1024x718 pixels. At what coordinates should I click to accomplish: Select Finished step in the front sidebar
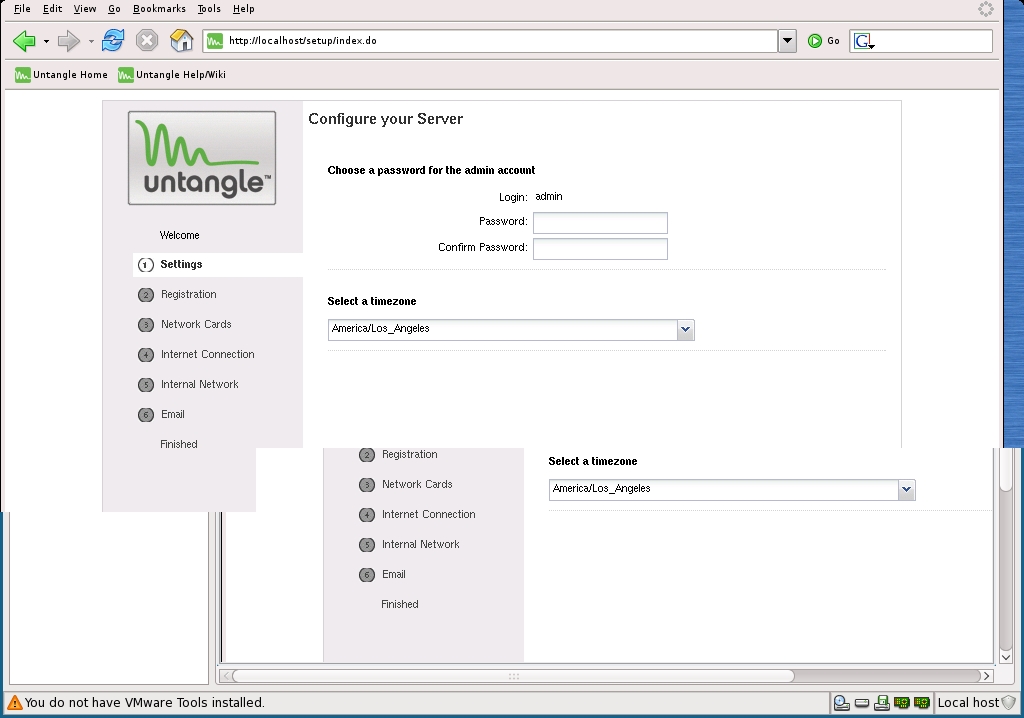point(179,444)
